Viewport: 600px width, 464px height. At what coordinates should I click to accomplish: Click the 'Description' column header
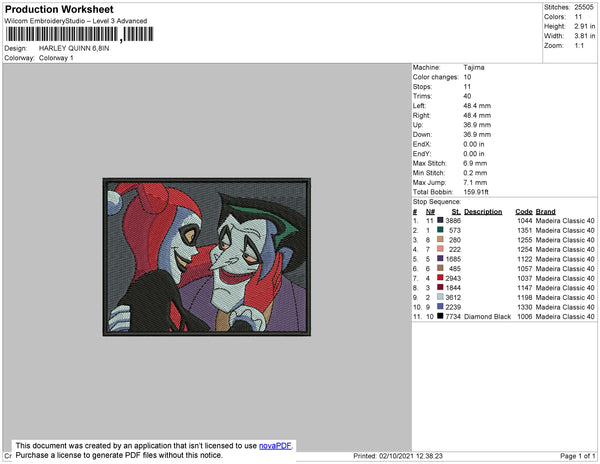click(483, 212)
